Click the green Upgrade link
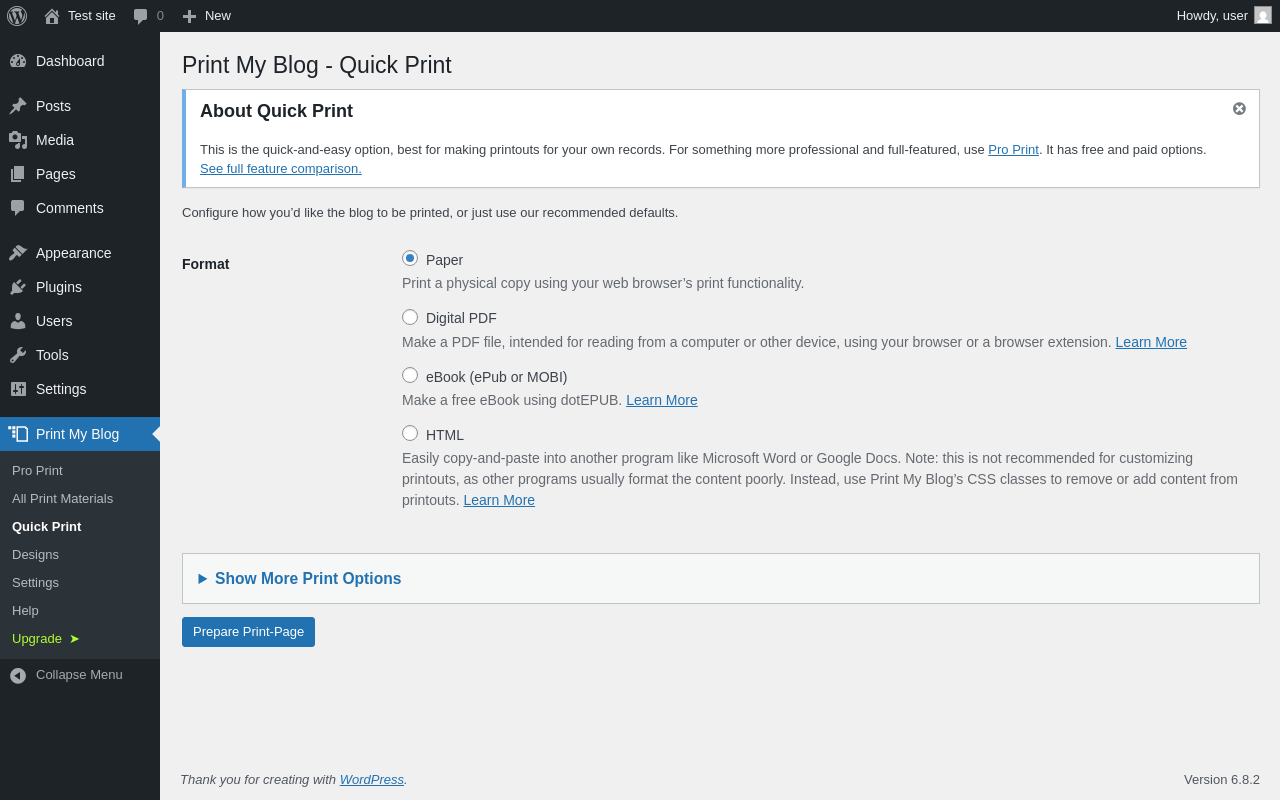This screenshot has height=800, width=1280. point(45,638)
